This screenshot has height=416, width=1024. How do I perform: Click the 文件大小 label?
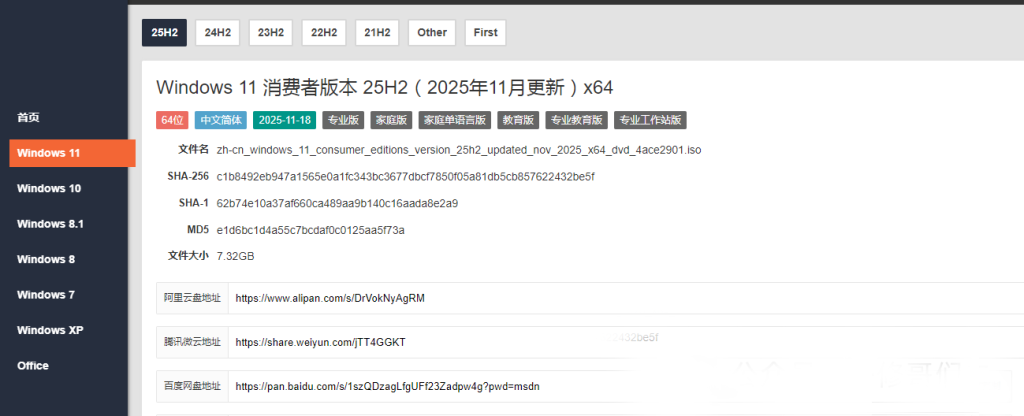188,256
